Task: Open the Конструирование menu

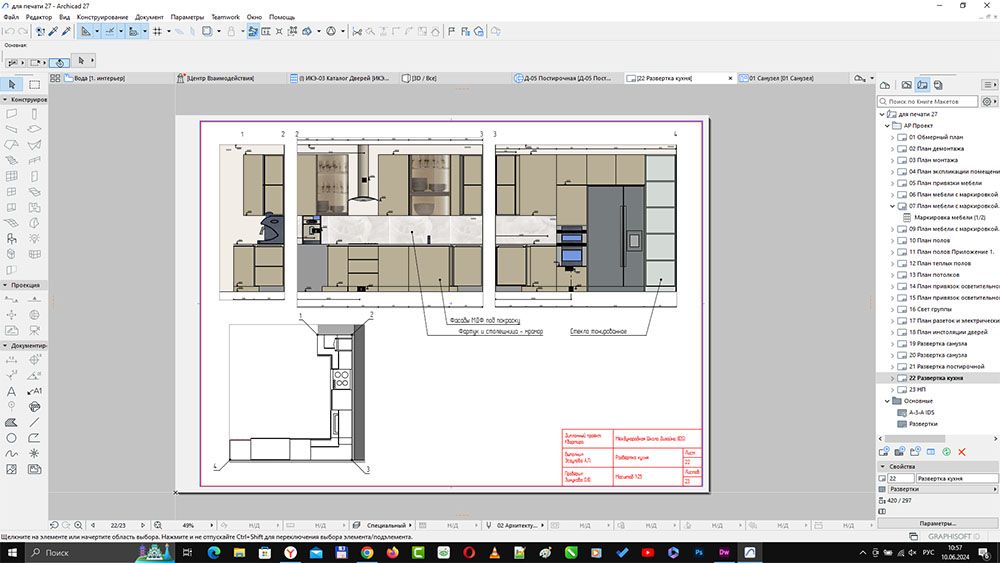Action: click(102, 17)
